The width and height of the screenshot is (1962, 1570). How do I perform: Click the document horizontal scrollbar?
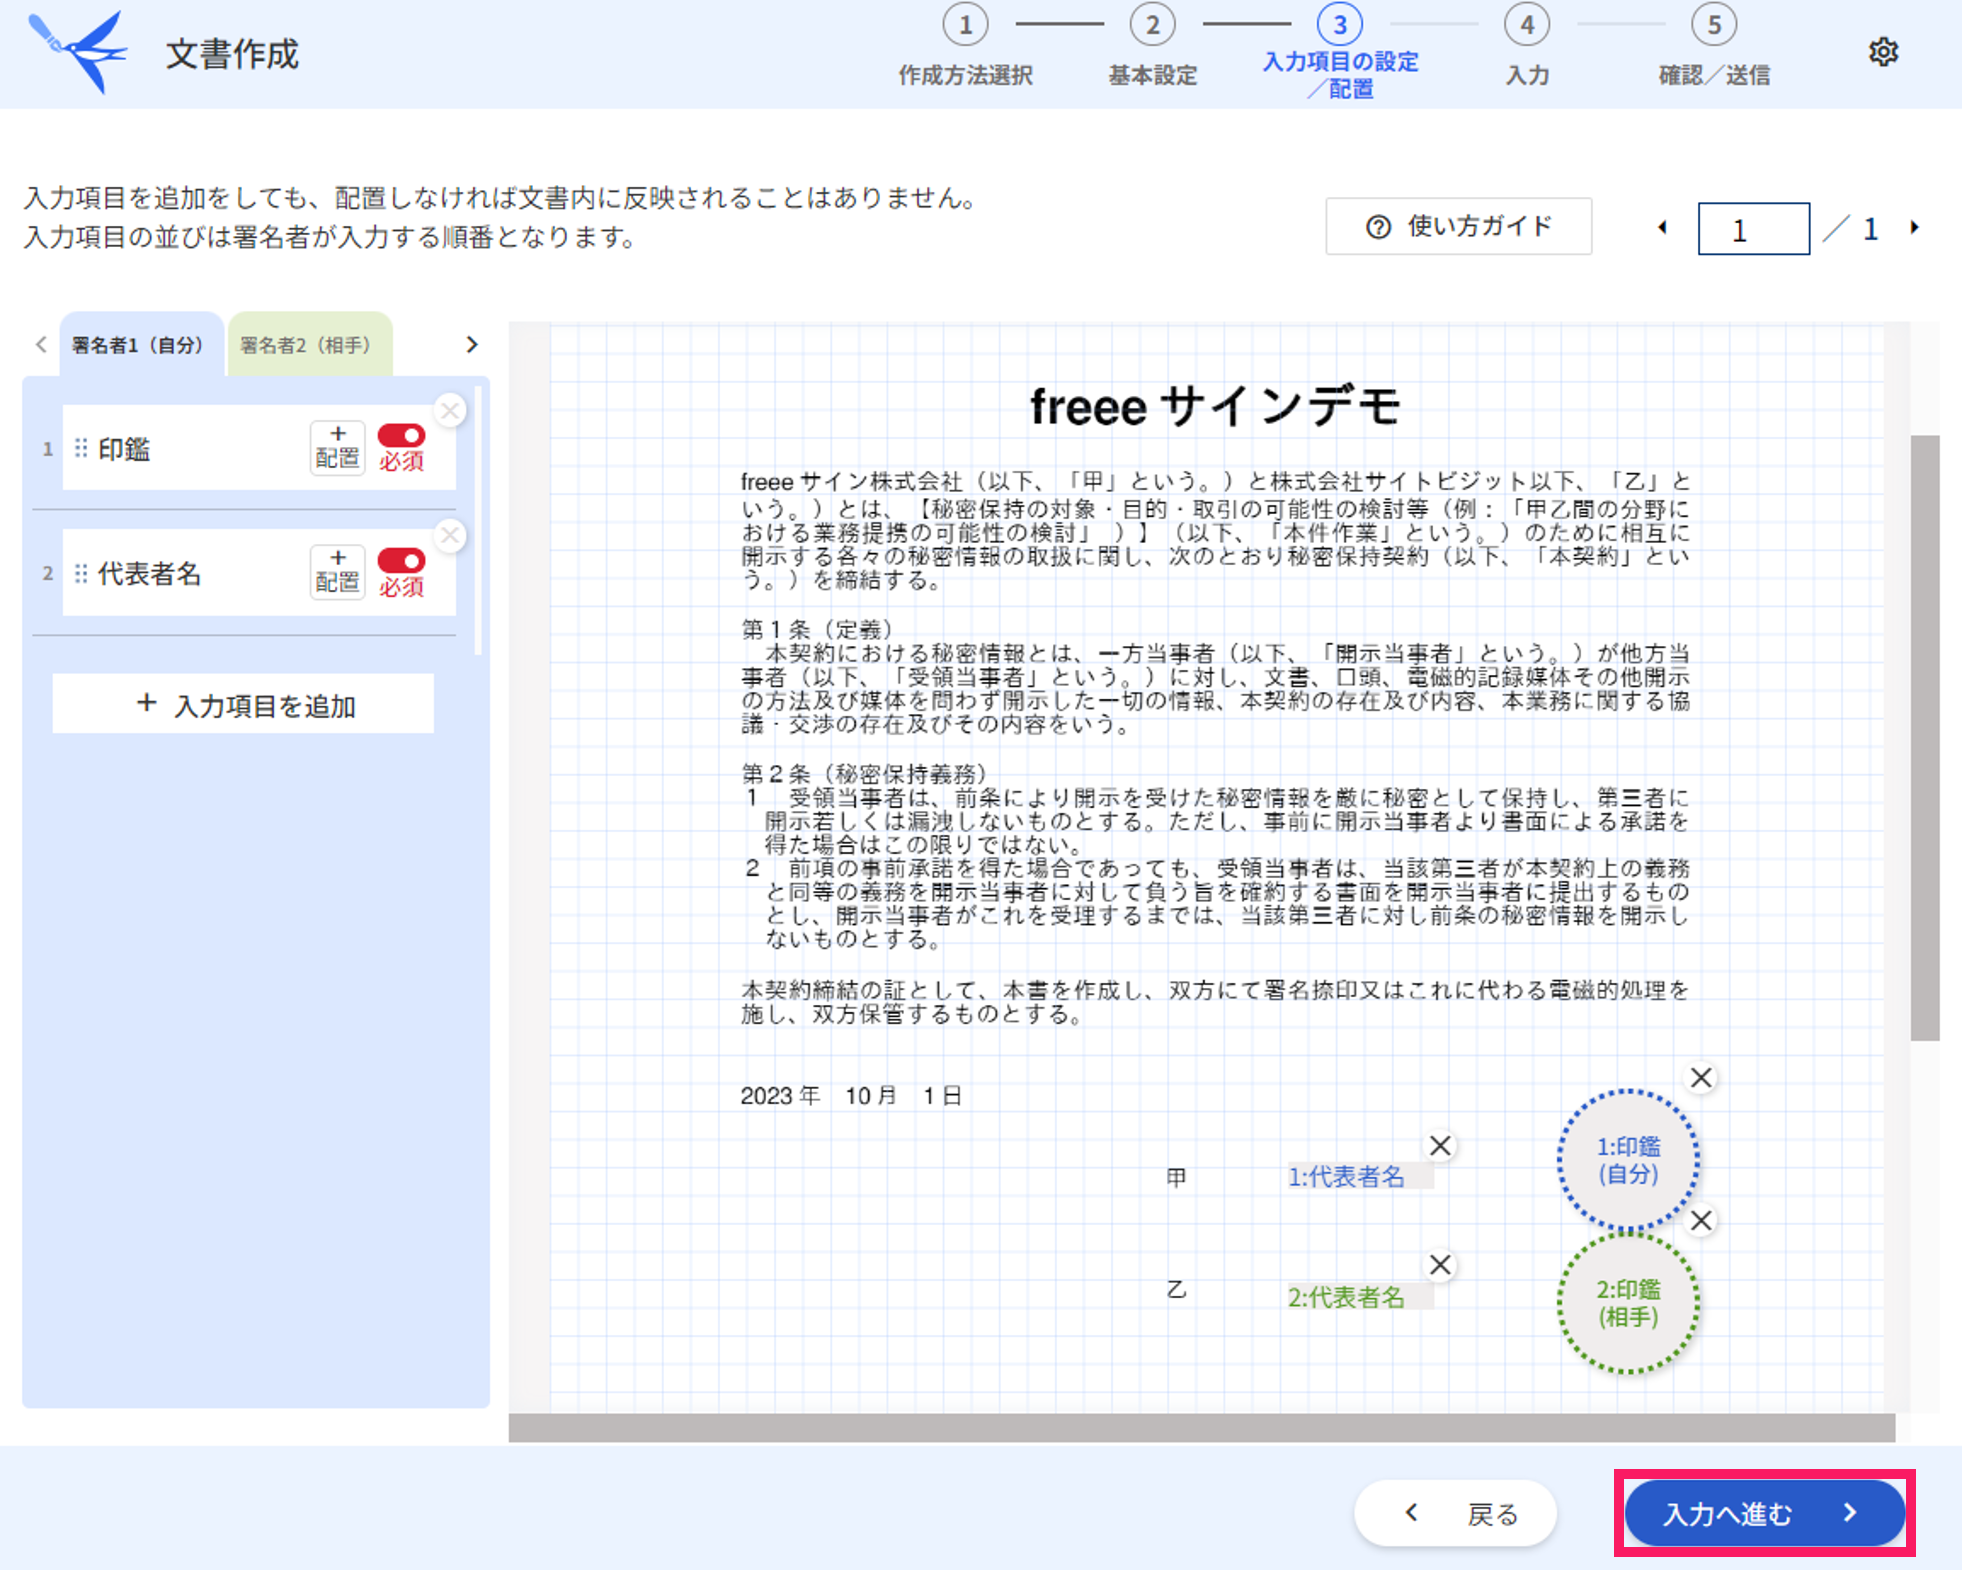(x=1202, y=1428)
